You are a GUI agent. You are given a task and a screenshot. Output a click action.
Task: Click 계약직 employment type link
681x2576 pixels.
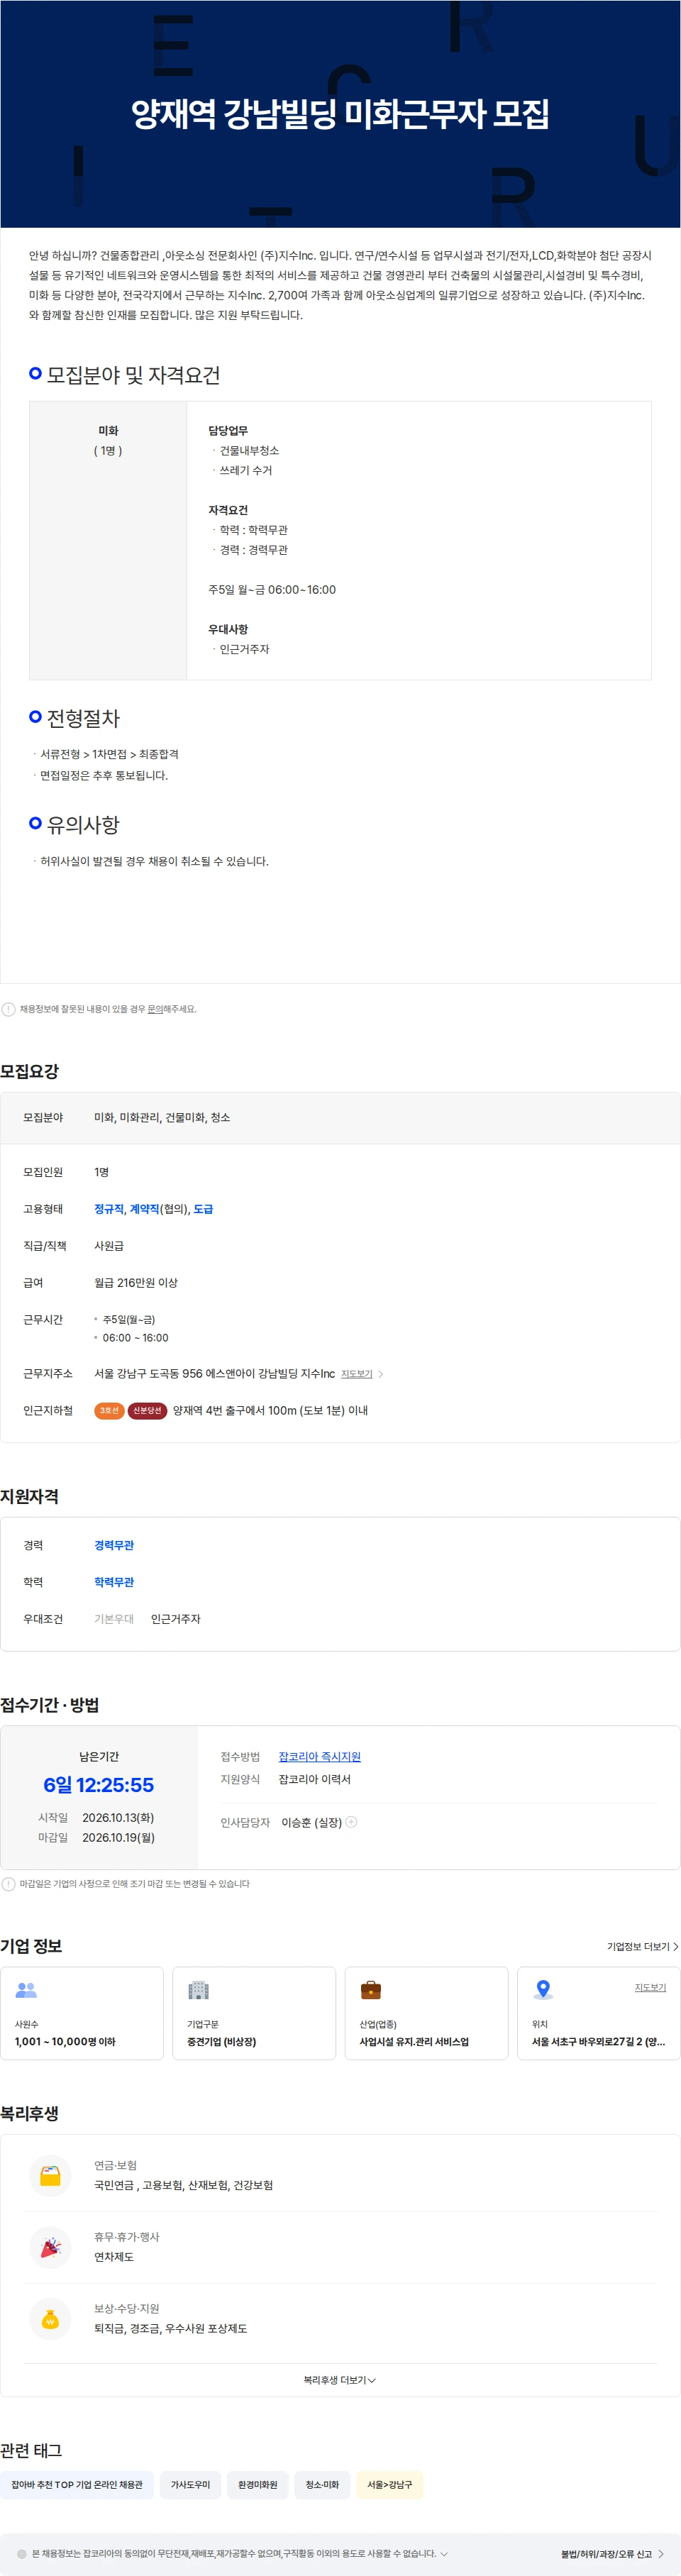coord(144,1209)
